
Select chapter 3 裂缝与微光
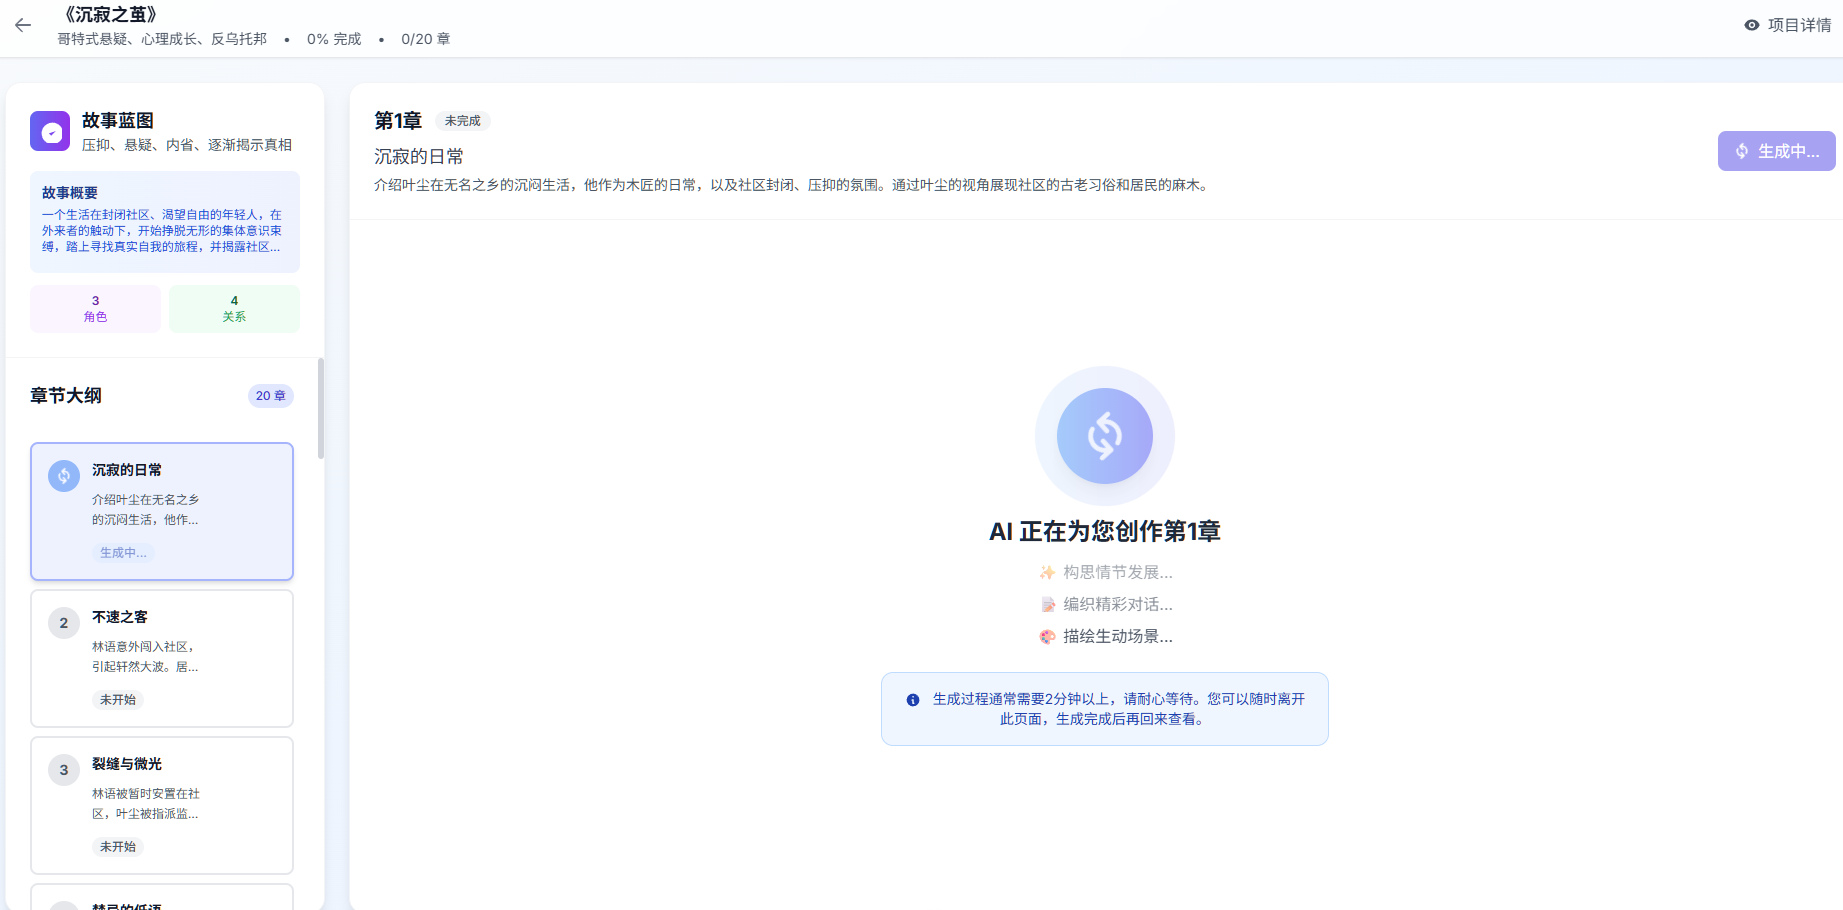tap(162, 805)
